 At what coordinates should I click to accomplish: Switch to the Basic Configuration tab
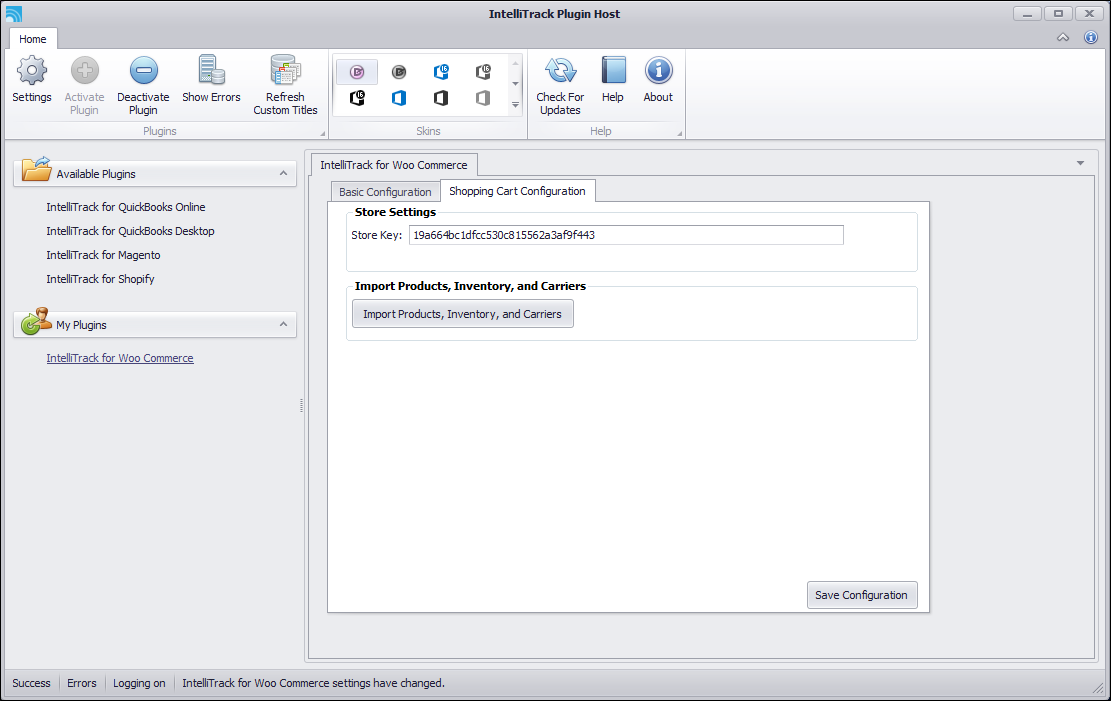click(x=385, y=191)
